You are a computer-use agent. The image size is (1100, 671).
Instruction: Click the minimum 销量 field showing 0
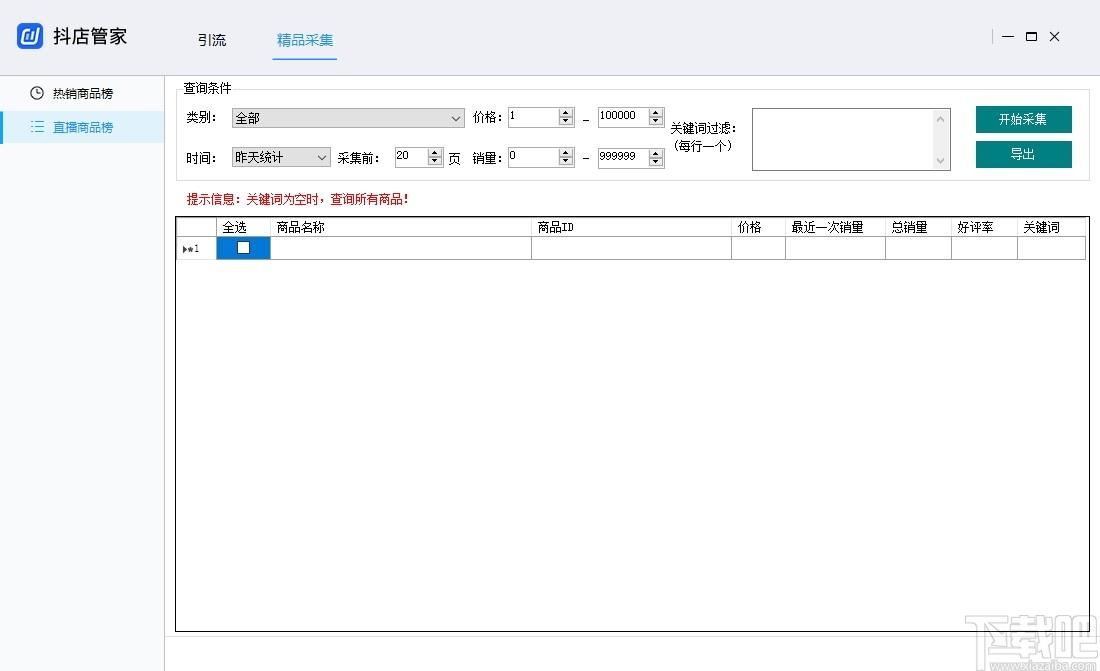[x=533, y=157]
